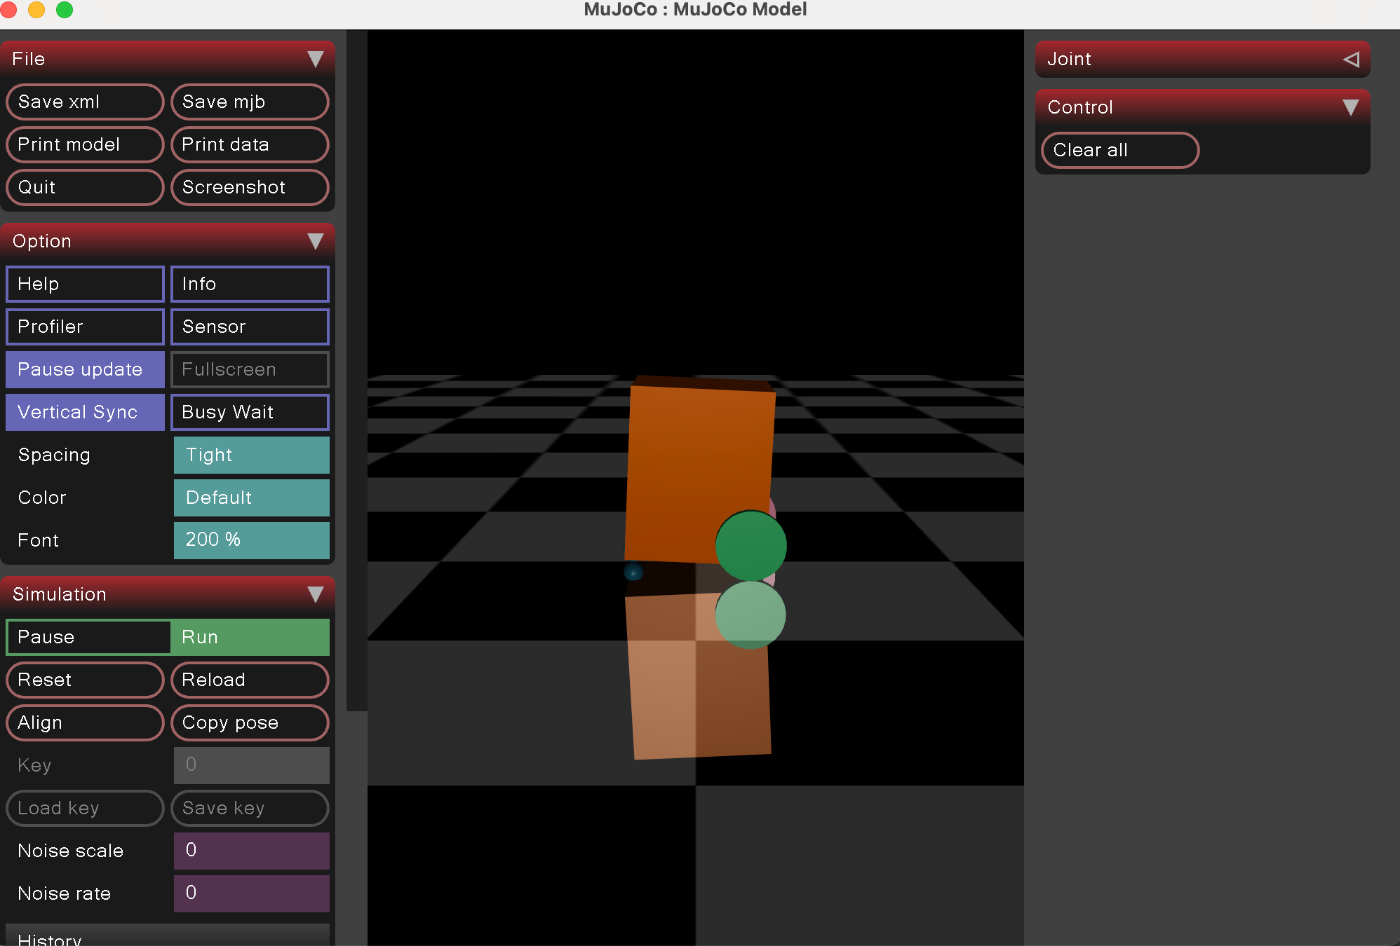
Task: Select the light green sphere reflection
Action: [x=750, y=615]
